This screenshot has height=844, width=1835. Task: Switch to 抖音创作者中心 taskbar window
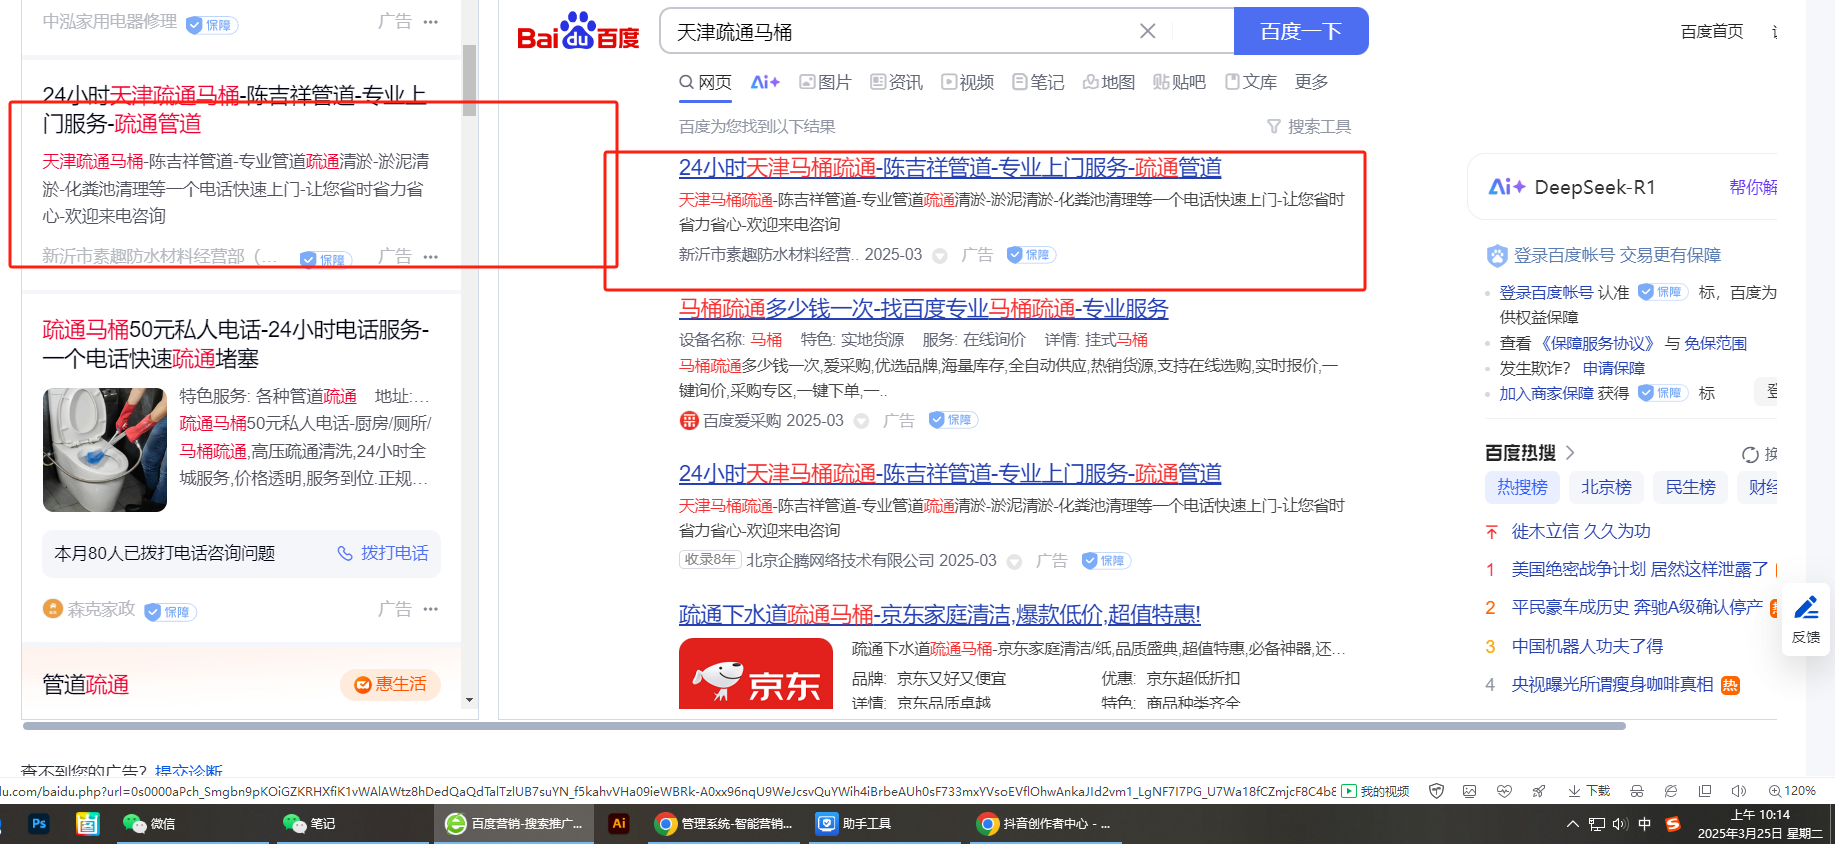(1046, 824)
